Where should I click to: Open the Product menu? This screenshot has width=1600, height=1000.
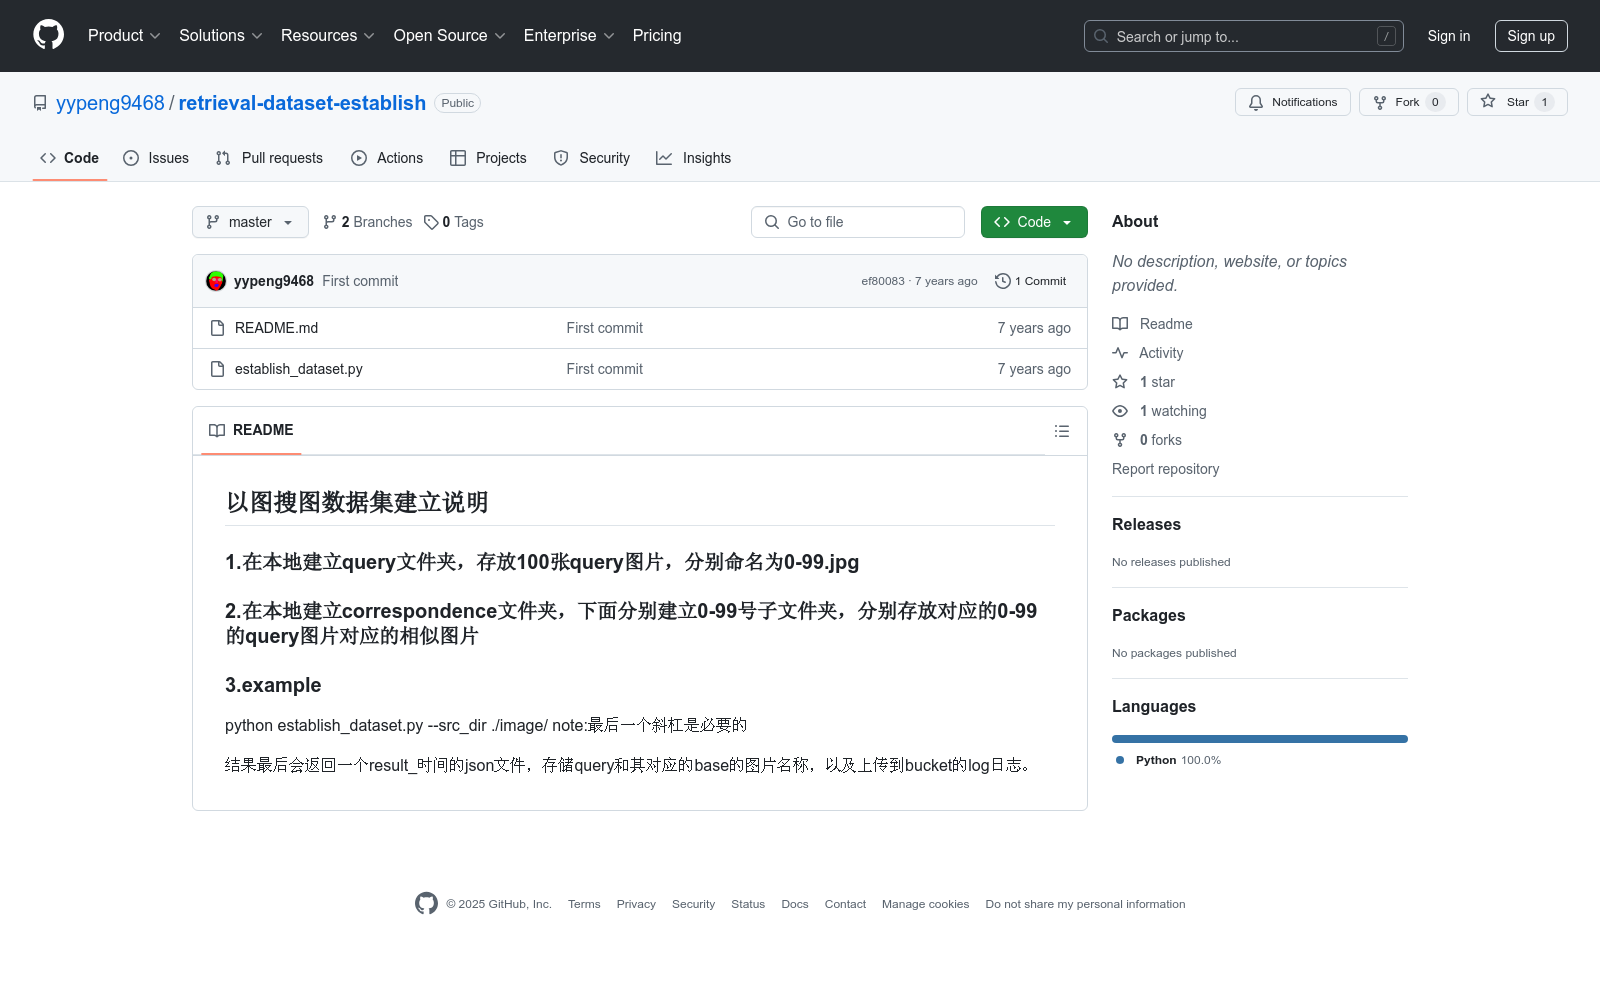pyautogui.click(x=123, y=35)
